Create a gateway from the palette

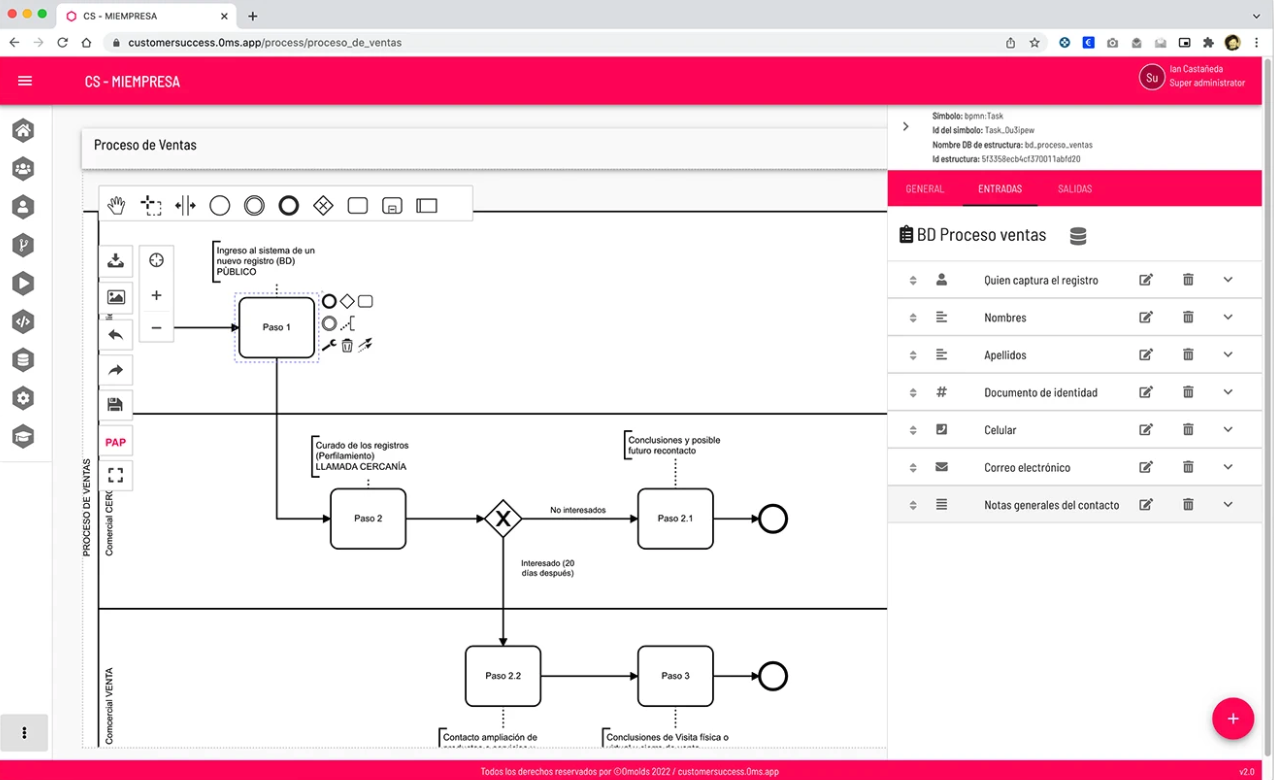(323, 205)
